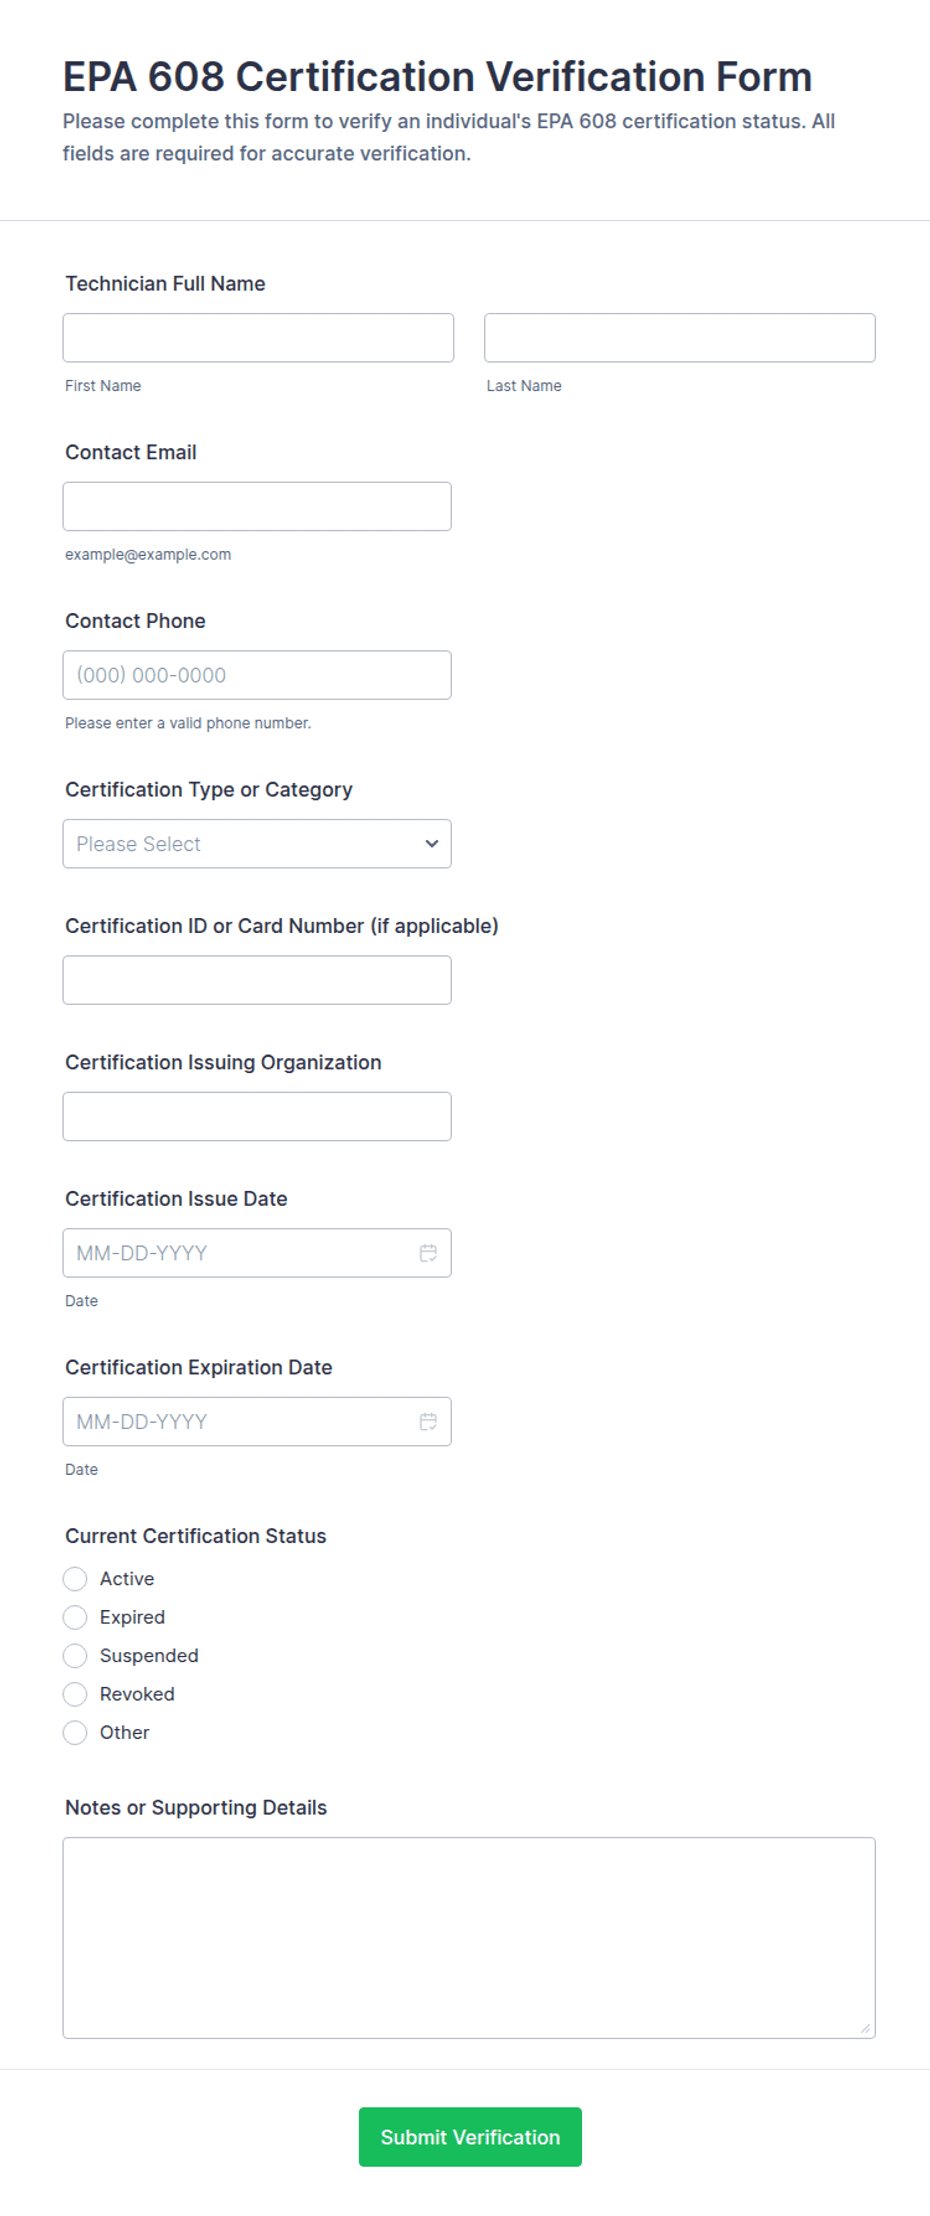Focus the Certification ID or Card Number field
The image size is (930, 2216).
[x=257, y=980]
